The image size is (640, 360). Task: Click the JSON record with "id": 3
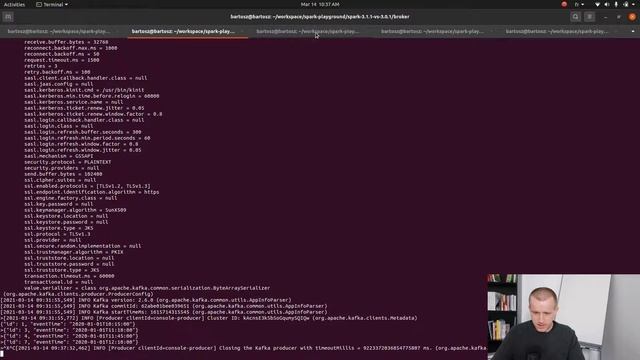[x=69, y=330]
